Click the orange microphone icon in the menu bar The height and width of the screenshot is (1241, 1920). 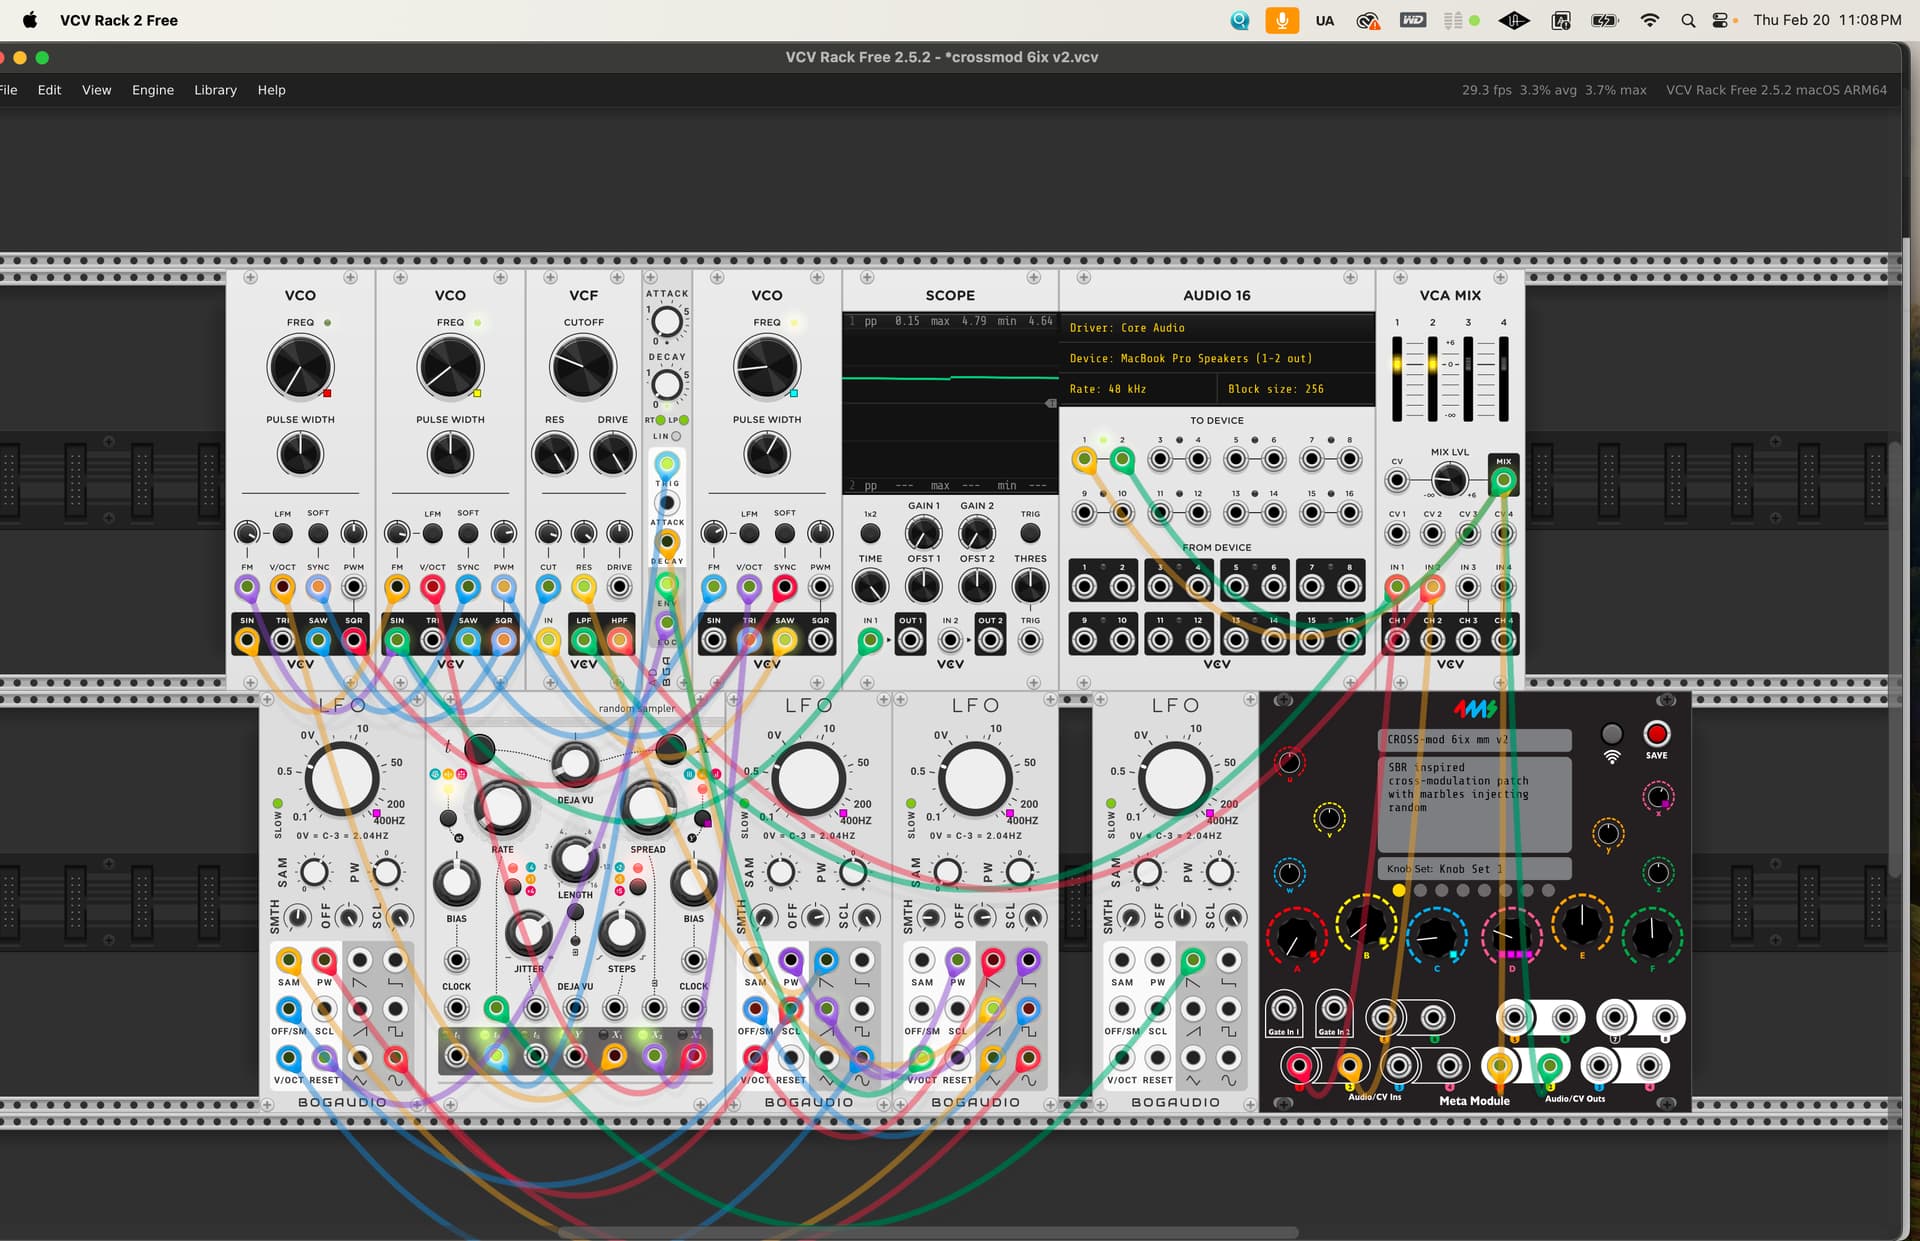tap(1281, 20)
